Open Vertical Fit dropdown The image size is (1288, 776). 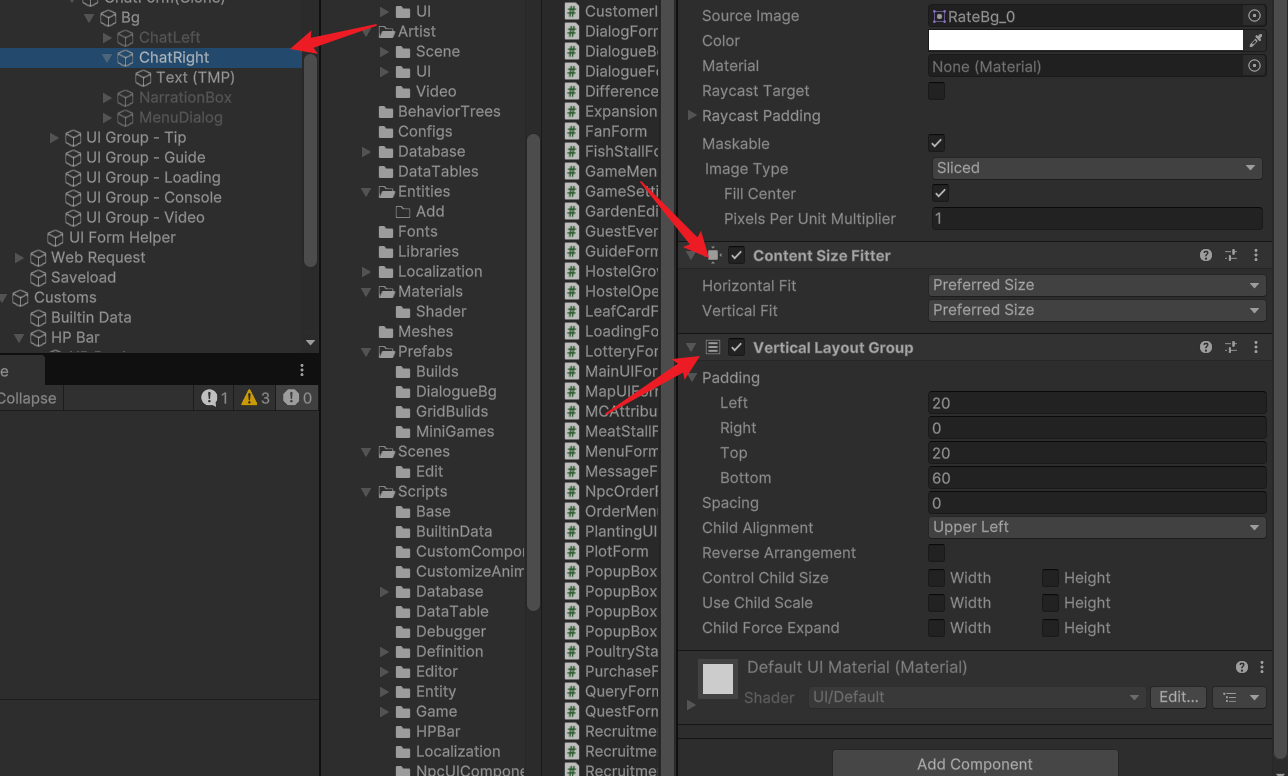(x=1097, y=311)
